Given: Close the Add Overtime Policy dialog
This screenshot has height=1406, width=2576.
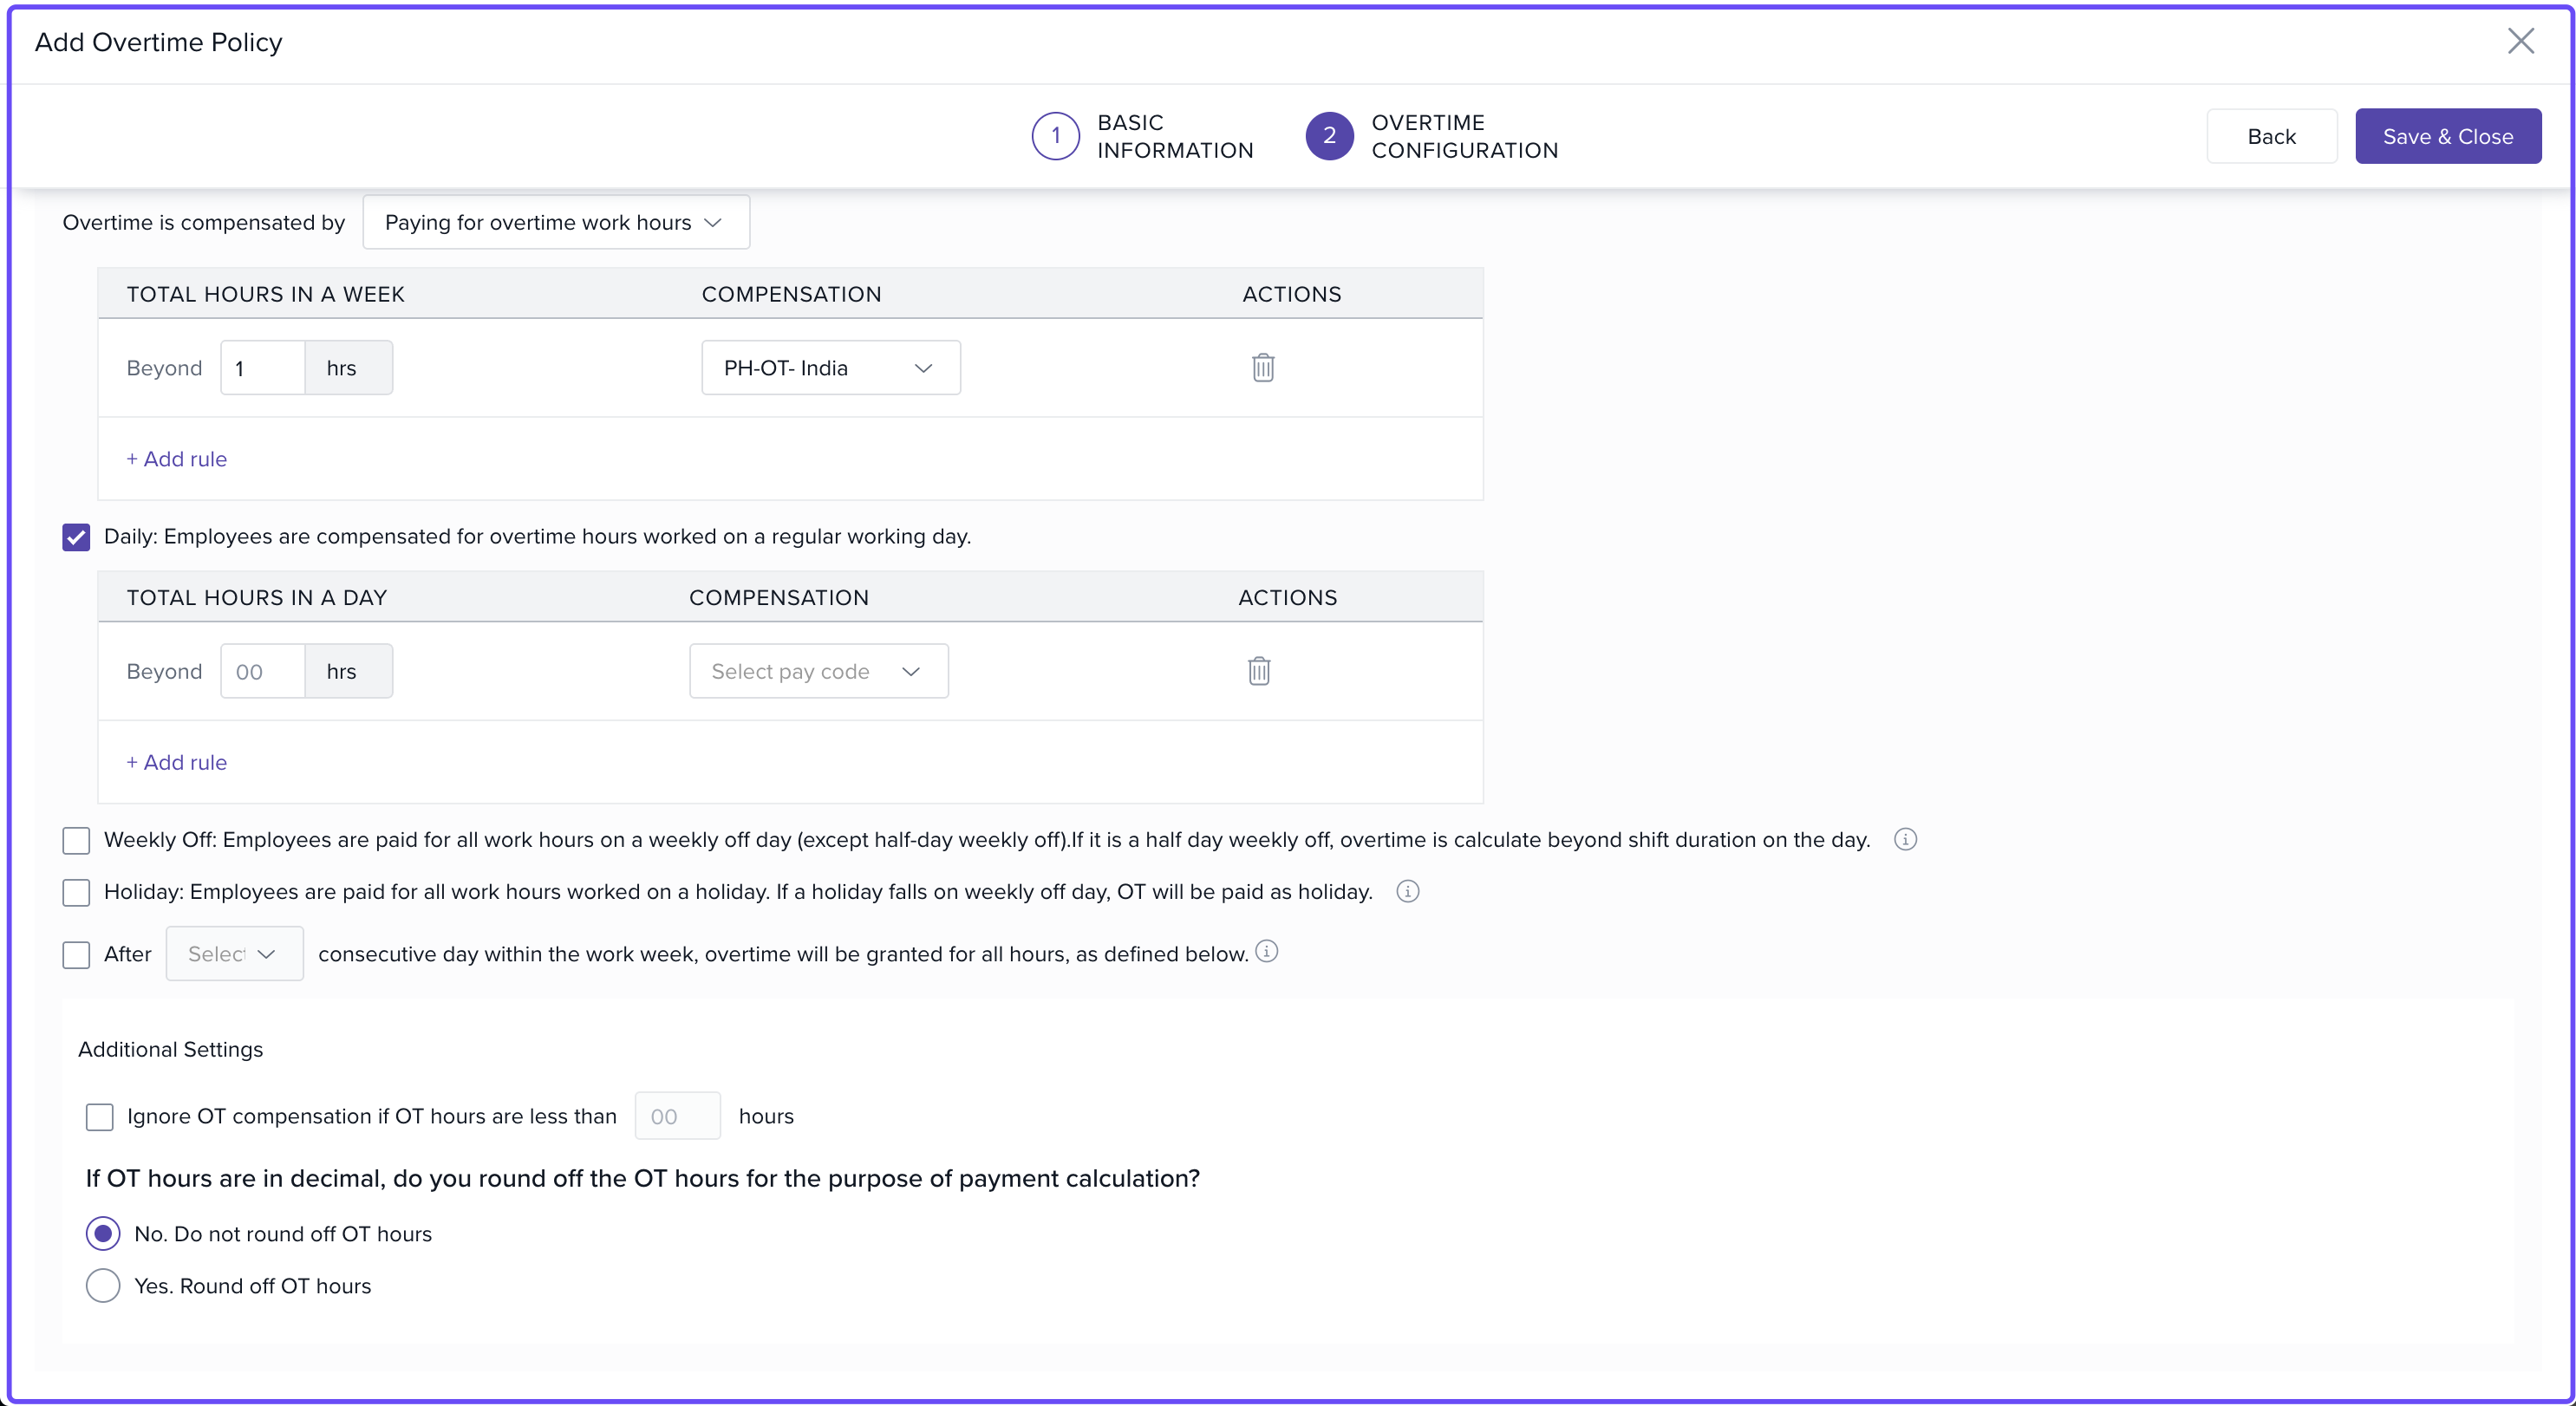Looking at the screenshot, I should [2520, 42].
